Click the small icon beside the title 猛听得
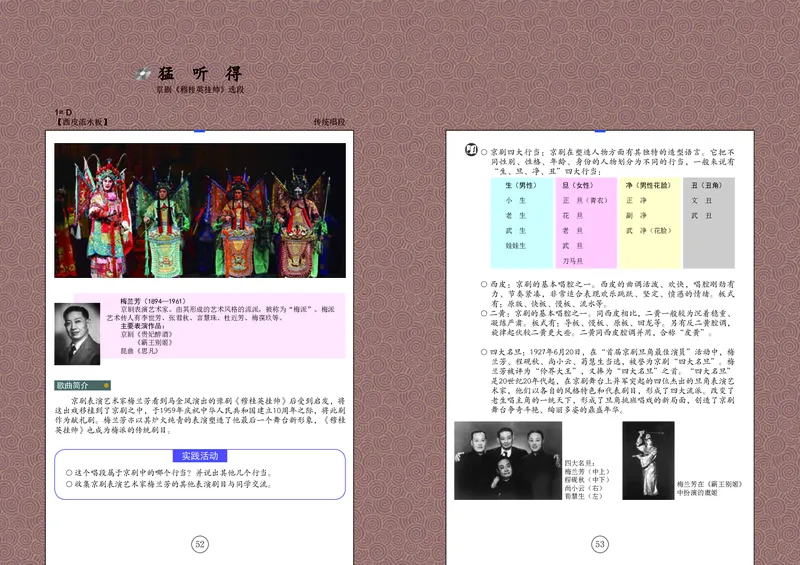Image resolution: width=800 pixels, height=565 pixels. click(x=143, y=74)
